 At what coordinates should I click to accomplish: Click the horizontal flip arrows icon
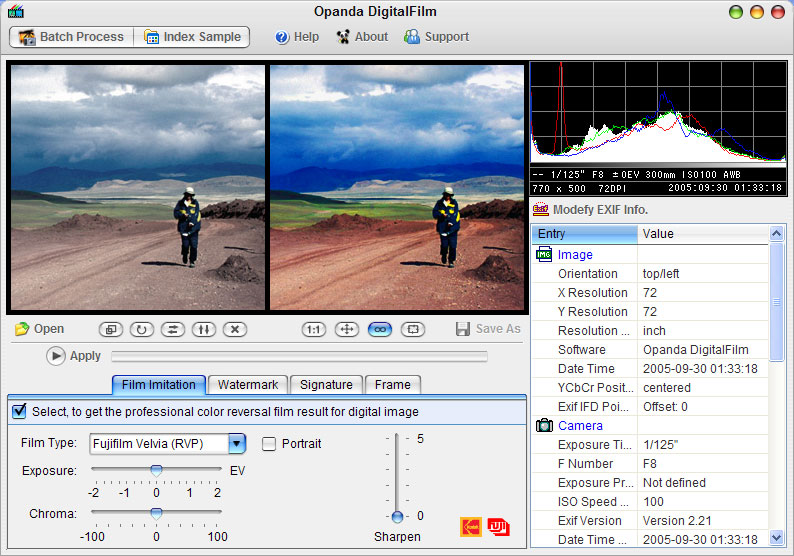(173, 330)
